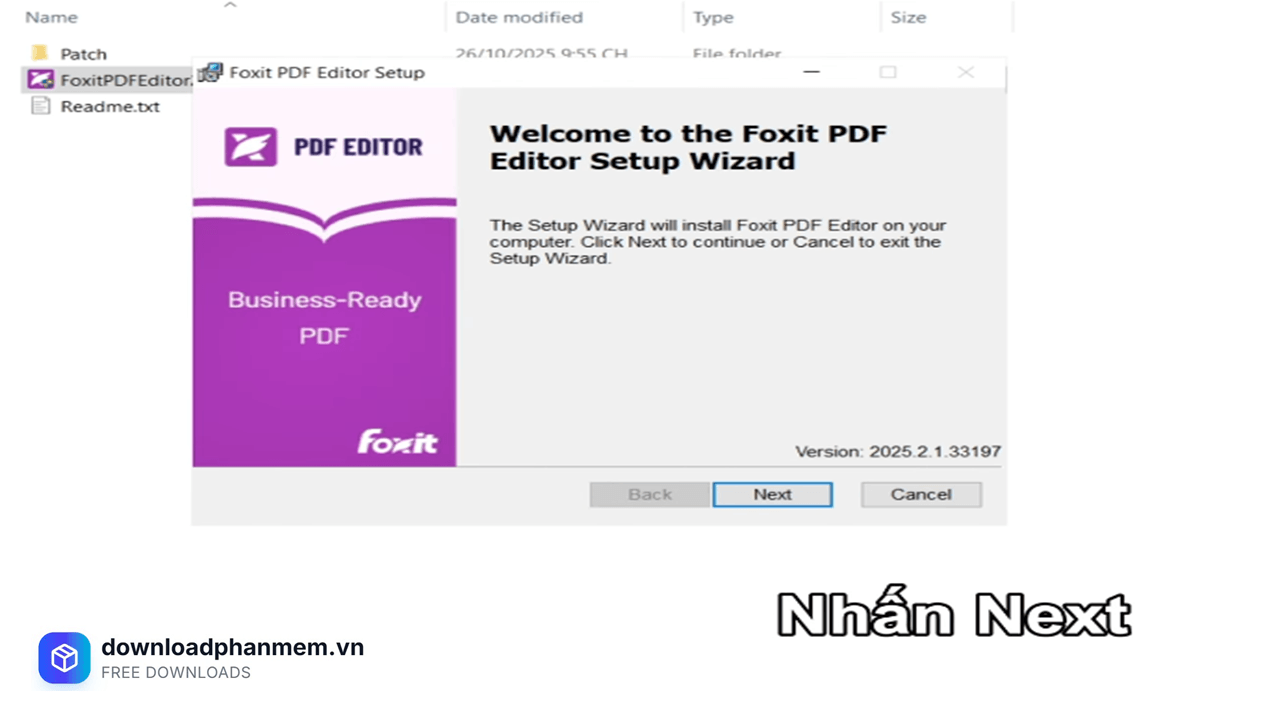Viewport: 1280px width, 720px height.
Task: Close the Foxit PDF Editor Setup dialog
Action: (x=965, y=72)
